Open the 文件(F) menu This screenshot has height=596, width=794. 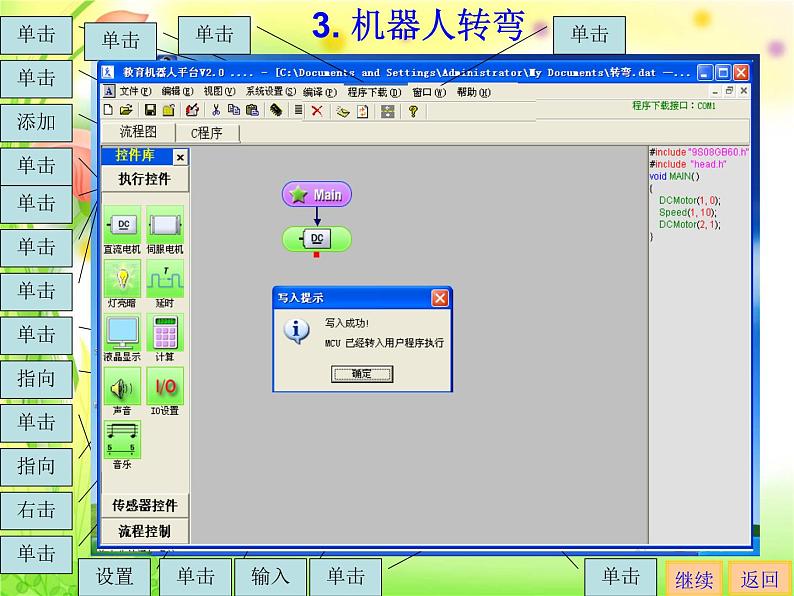(136, 92)
